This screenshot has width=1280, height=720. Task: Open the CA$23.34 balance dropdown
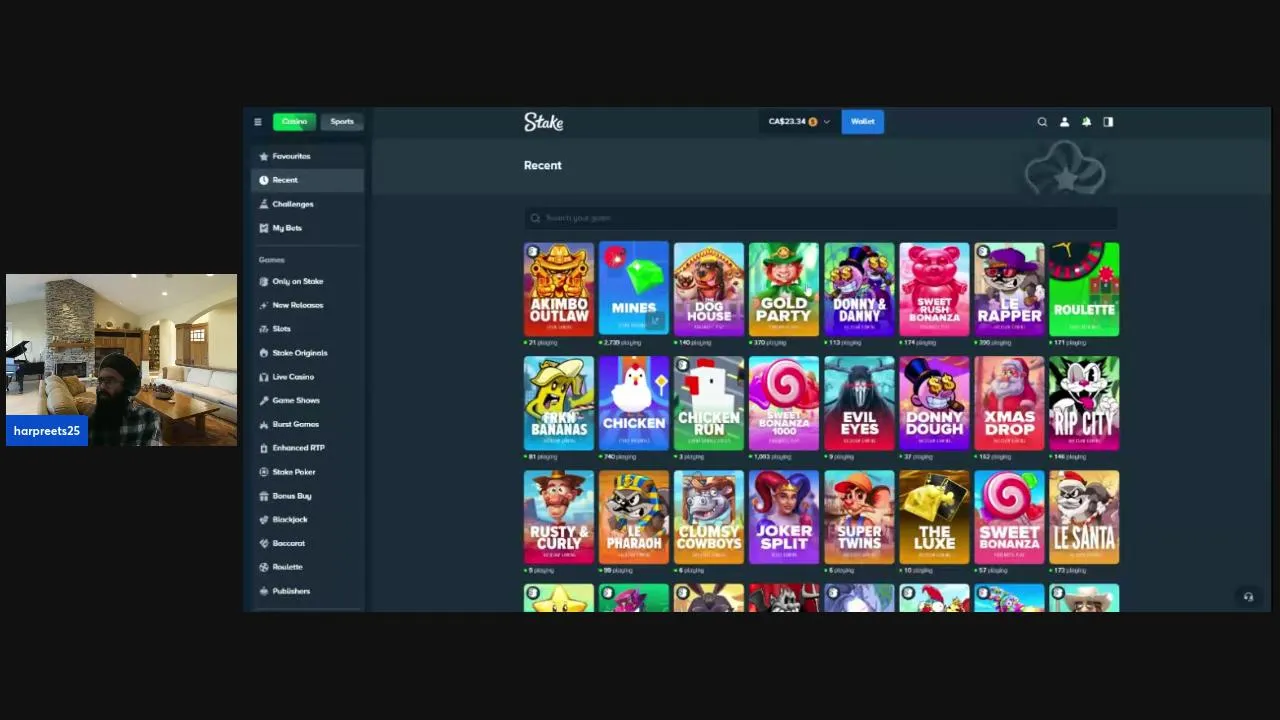coord(799,122)
